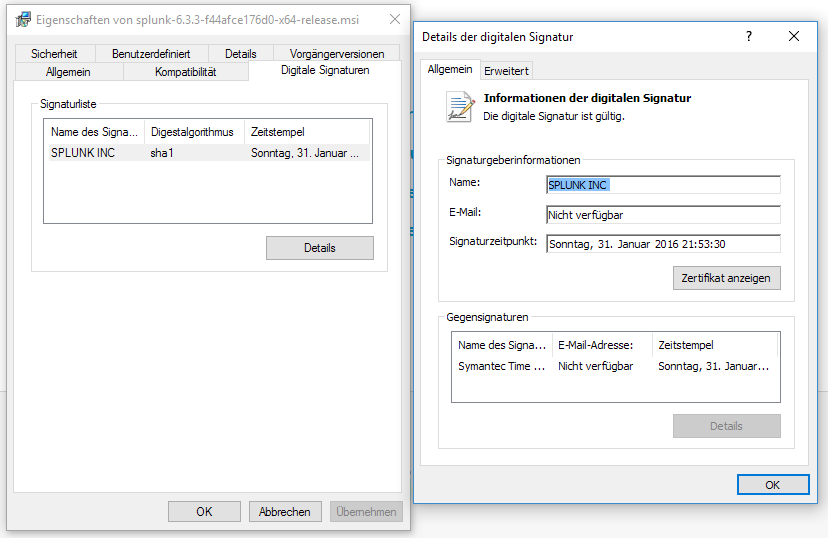
Task: Click the Sonntag, 31. Januar cell in Signaturliste
Action: click(x=305, y=153)
